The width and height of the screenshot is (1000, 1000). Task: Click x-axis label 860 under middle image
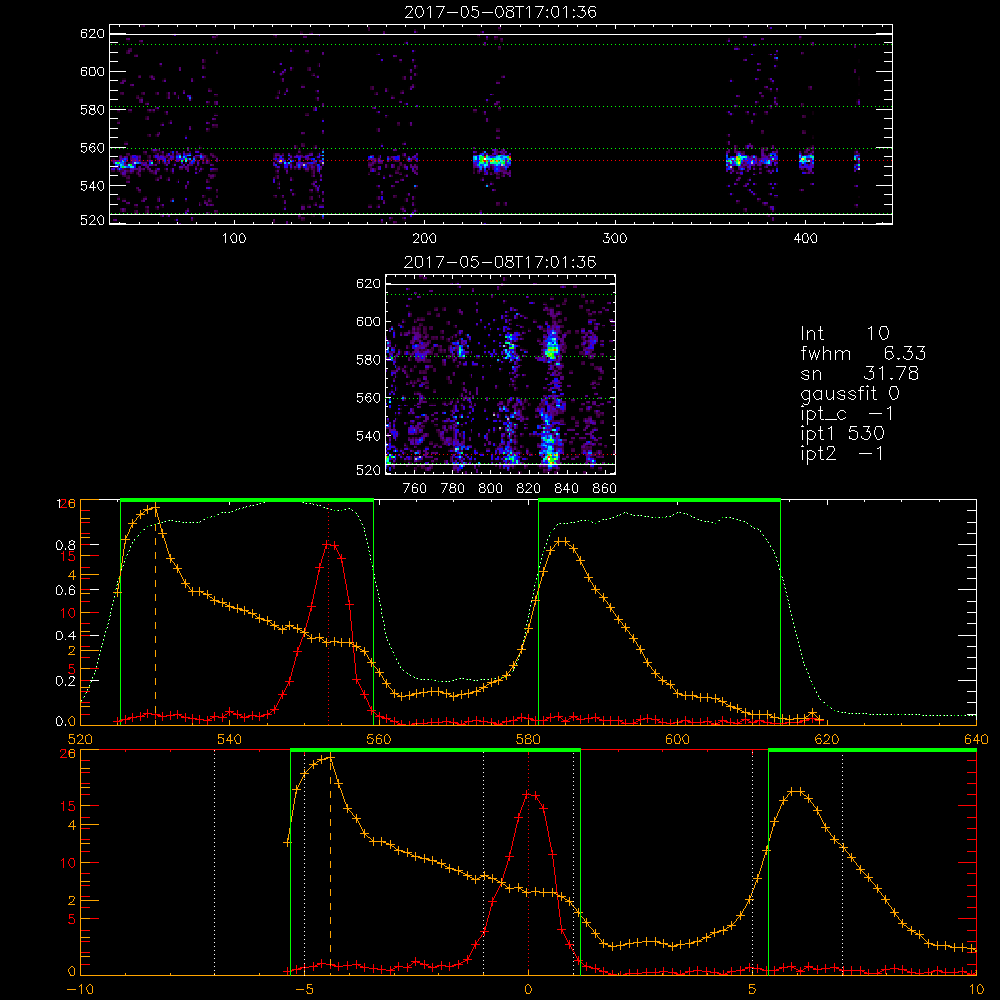click(605, 489)
